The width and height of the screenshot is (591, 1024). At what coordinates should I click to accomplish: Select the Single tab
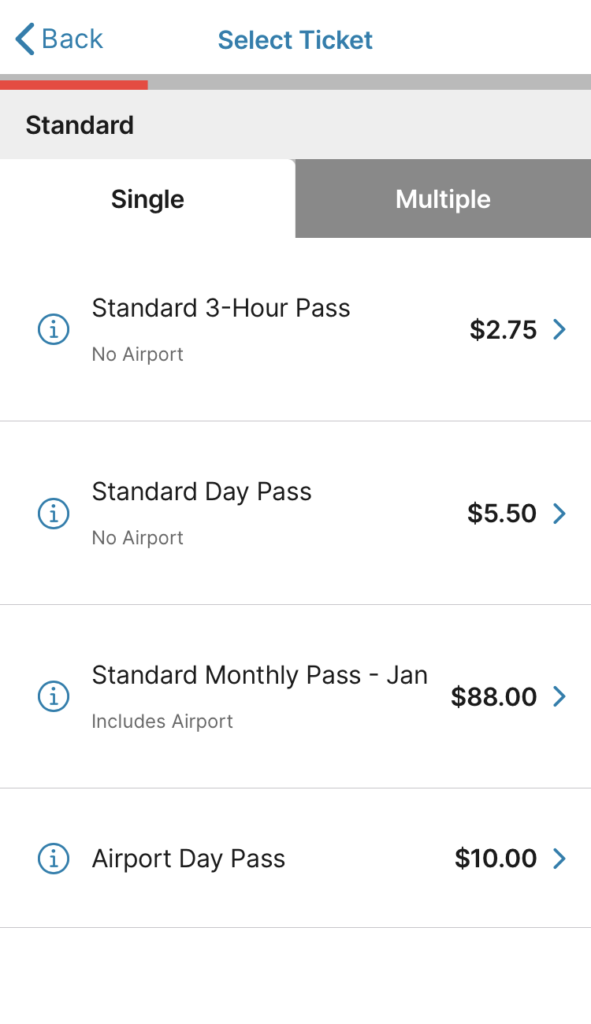tap(148, 199)
